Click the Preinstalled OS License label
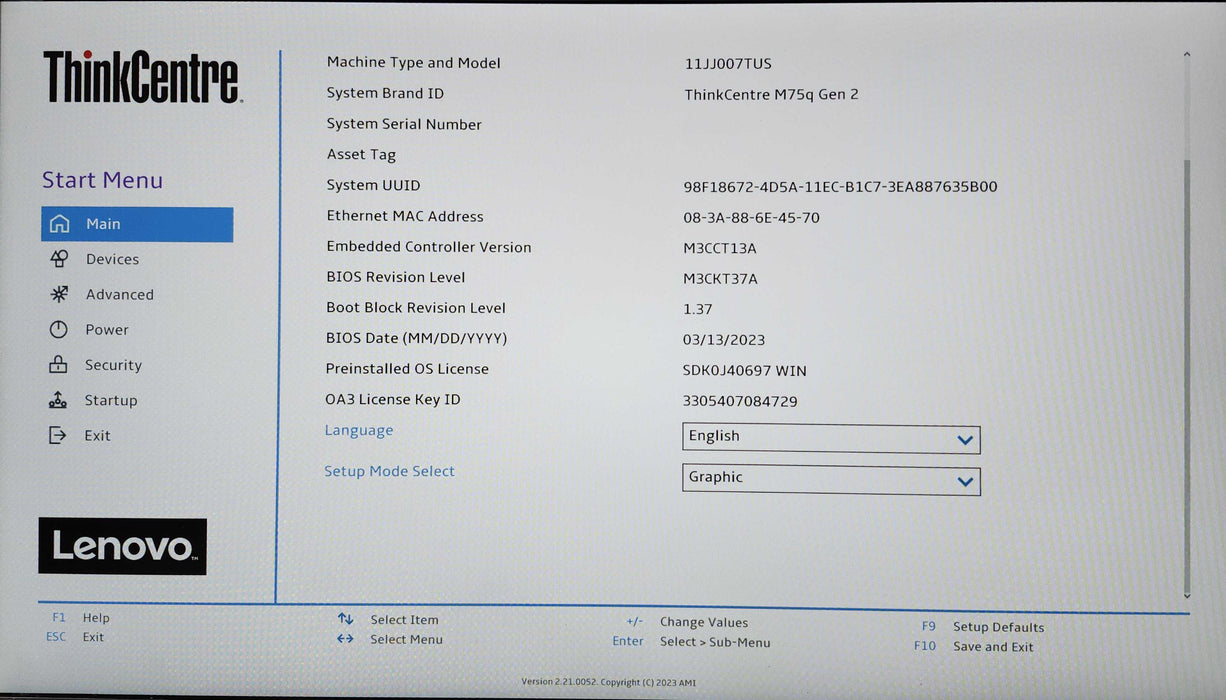This screenshot has height=700, width=1226. click(x=407, y=369)
